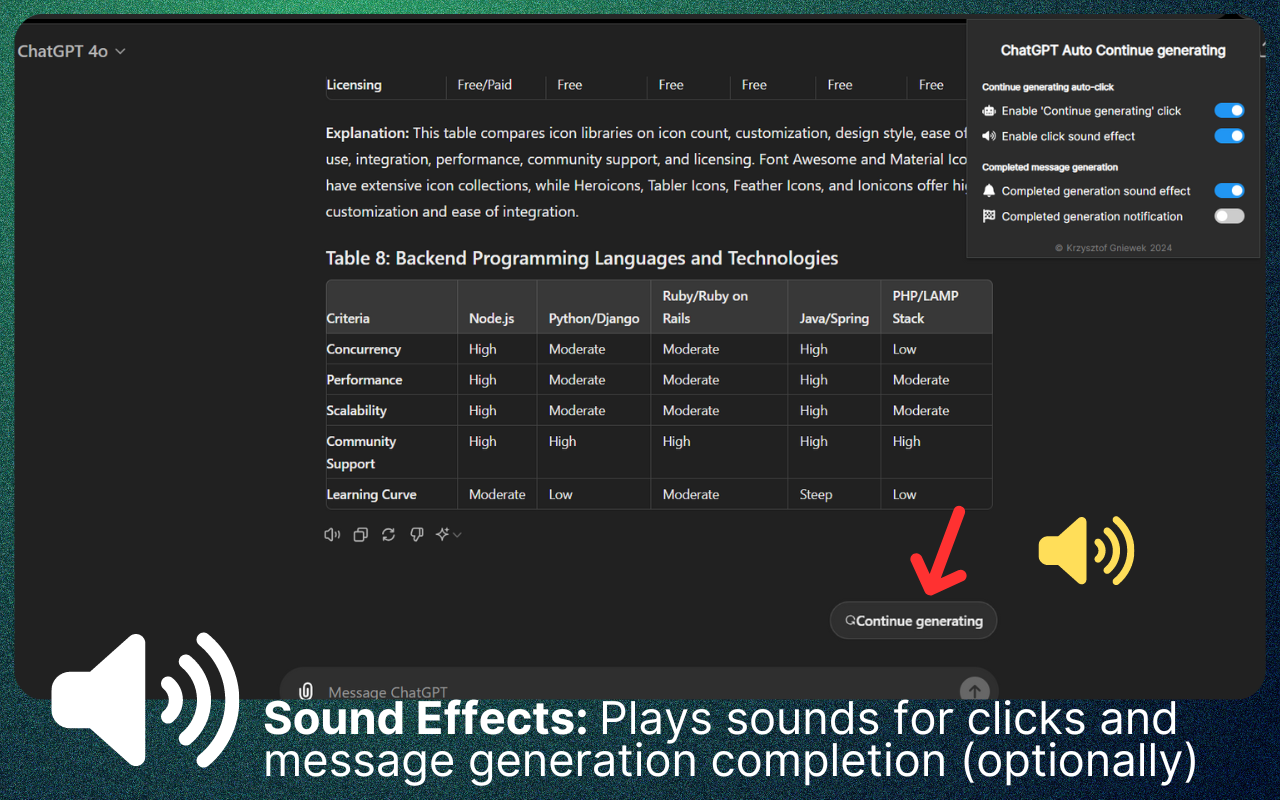Toggle Completed generation notification switch

pyautogui.click(x=1229, y=216)
